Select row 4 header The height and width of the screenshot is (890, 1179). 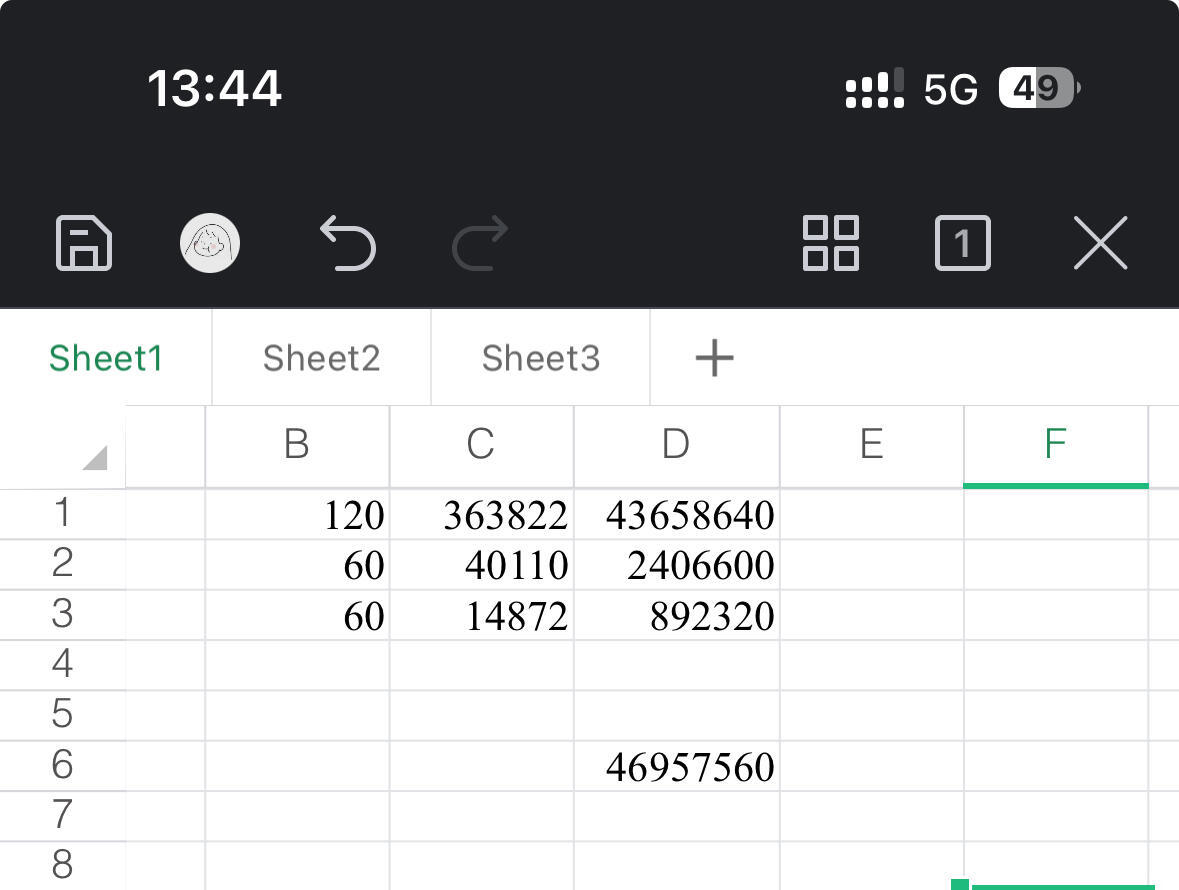[x=62, y=664]
